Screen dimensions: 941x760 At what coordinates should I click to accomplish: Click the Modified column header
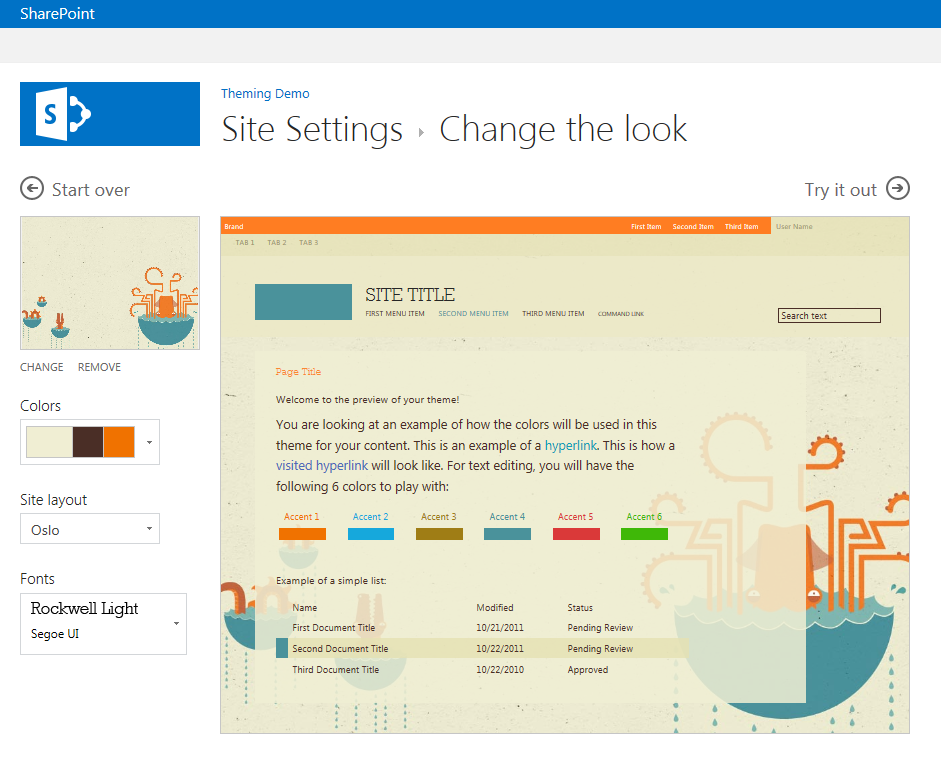[495, 608]
